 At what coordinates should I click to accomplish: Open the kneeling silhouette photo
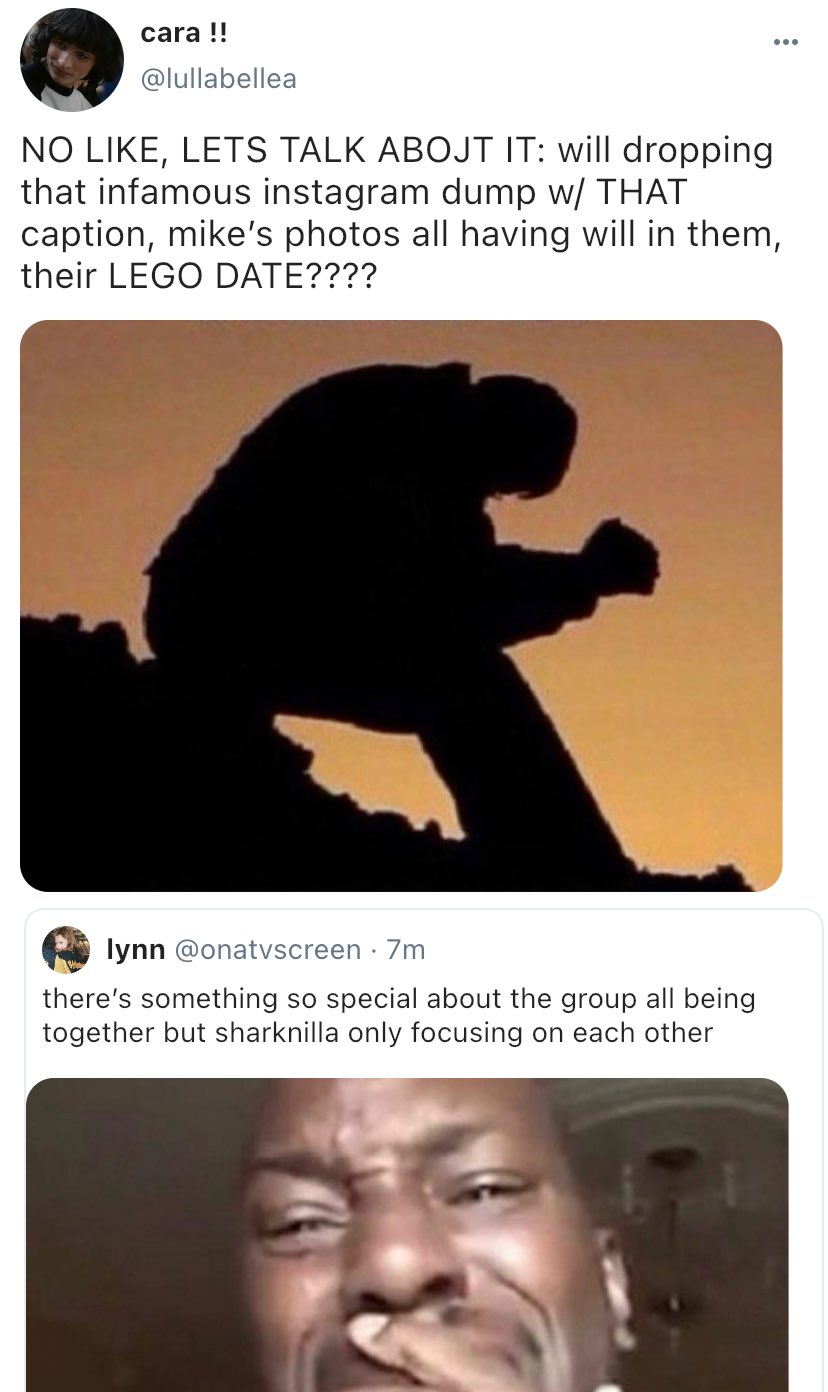point(401,605)
